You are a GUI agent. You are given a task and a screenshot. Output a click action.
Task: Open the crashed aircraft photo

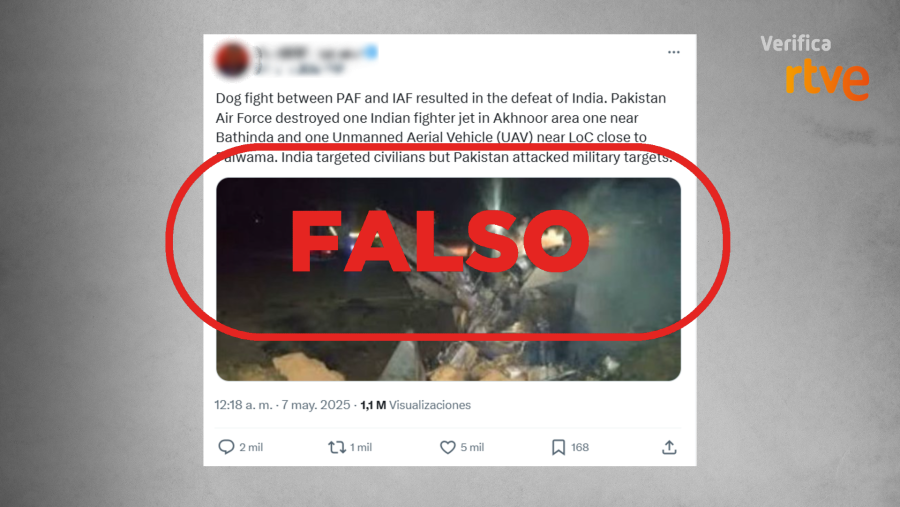pos(448,279)
